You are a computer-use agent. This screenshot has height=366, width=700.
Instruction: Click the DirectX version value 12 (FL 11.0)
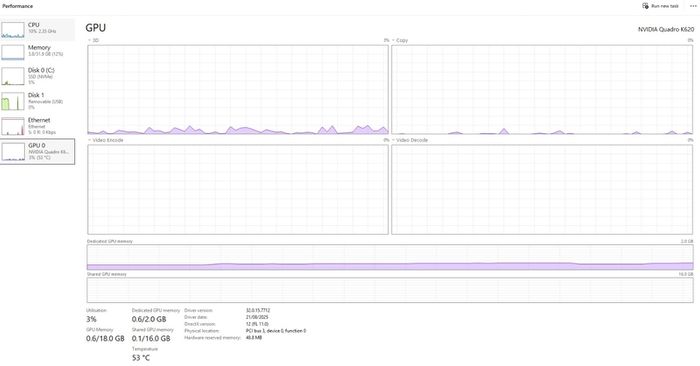[257, 324]
